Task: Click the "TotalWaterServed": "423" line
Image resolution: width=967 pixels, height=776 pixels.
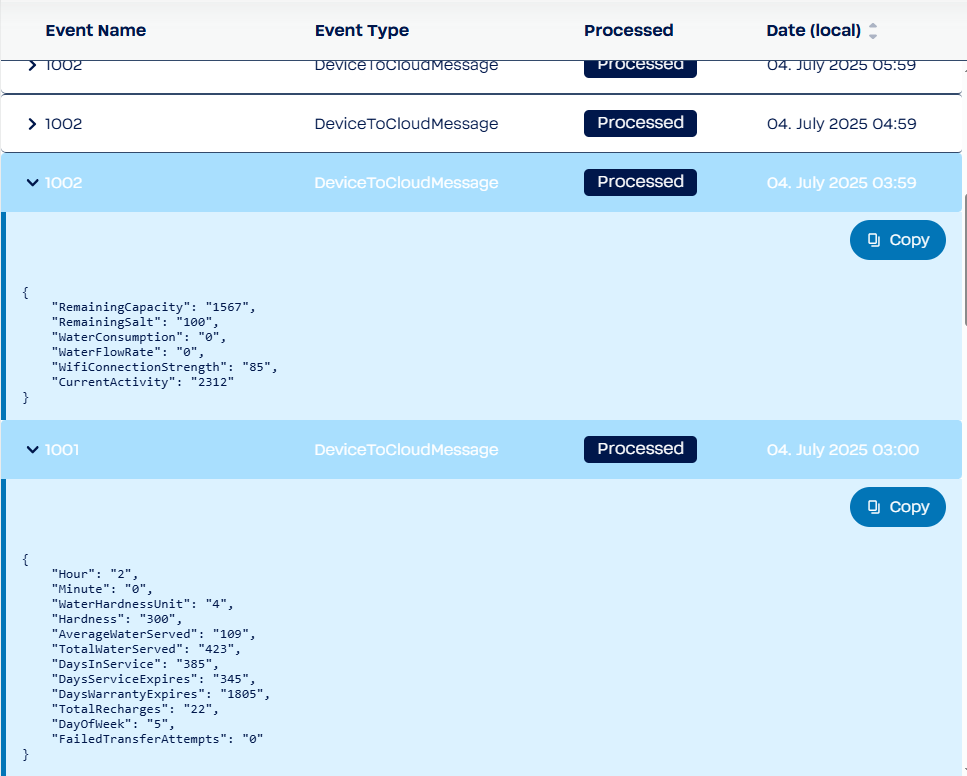Action: [x=146, y=650]
